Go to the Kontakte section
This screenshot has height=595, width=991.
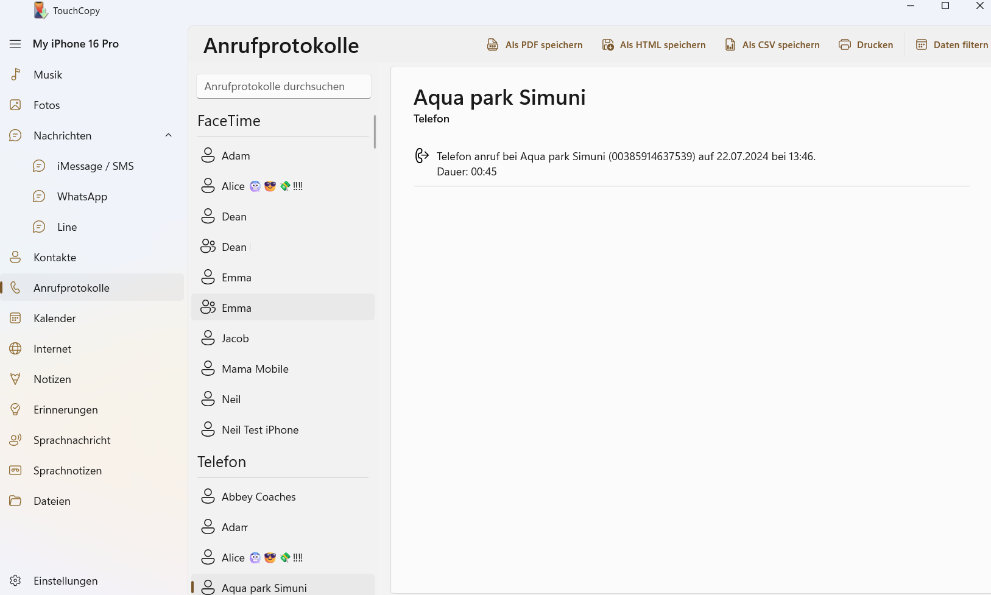pos(55,257)
